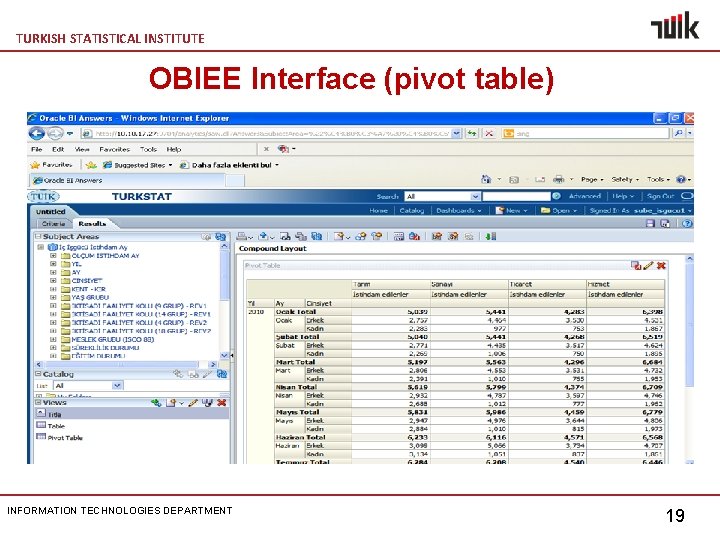The image size is (720, 540).
Task: Expand the KENT - KIR folder
Action: [53, 289]
